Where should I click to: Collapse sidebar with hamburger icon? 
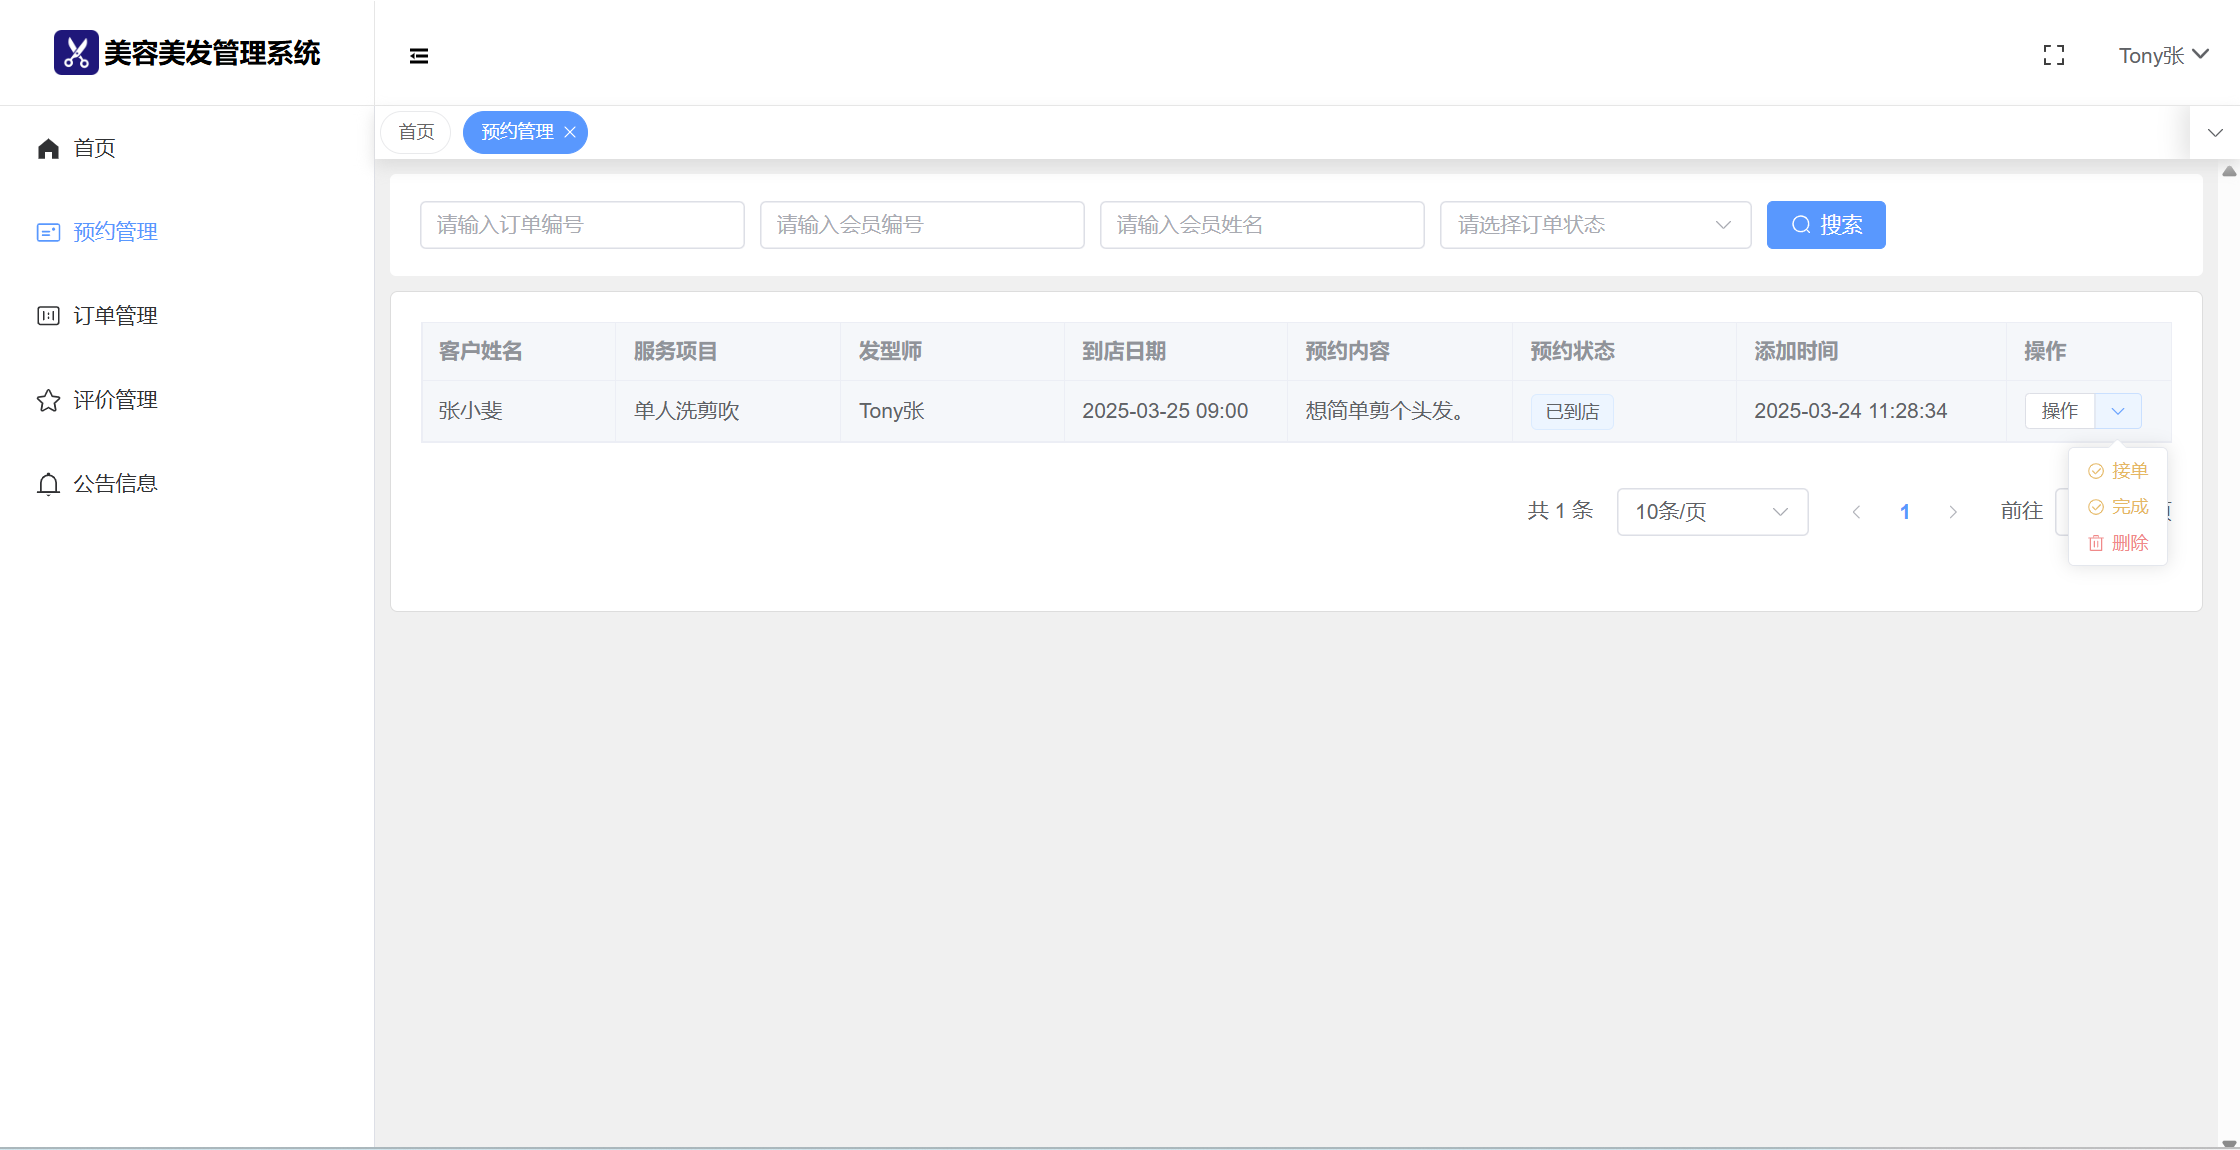point(419,56)
